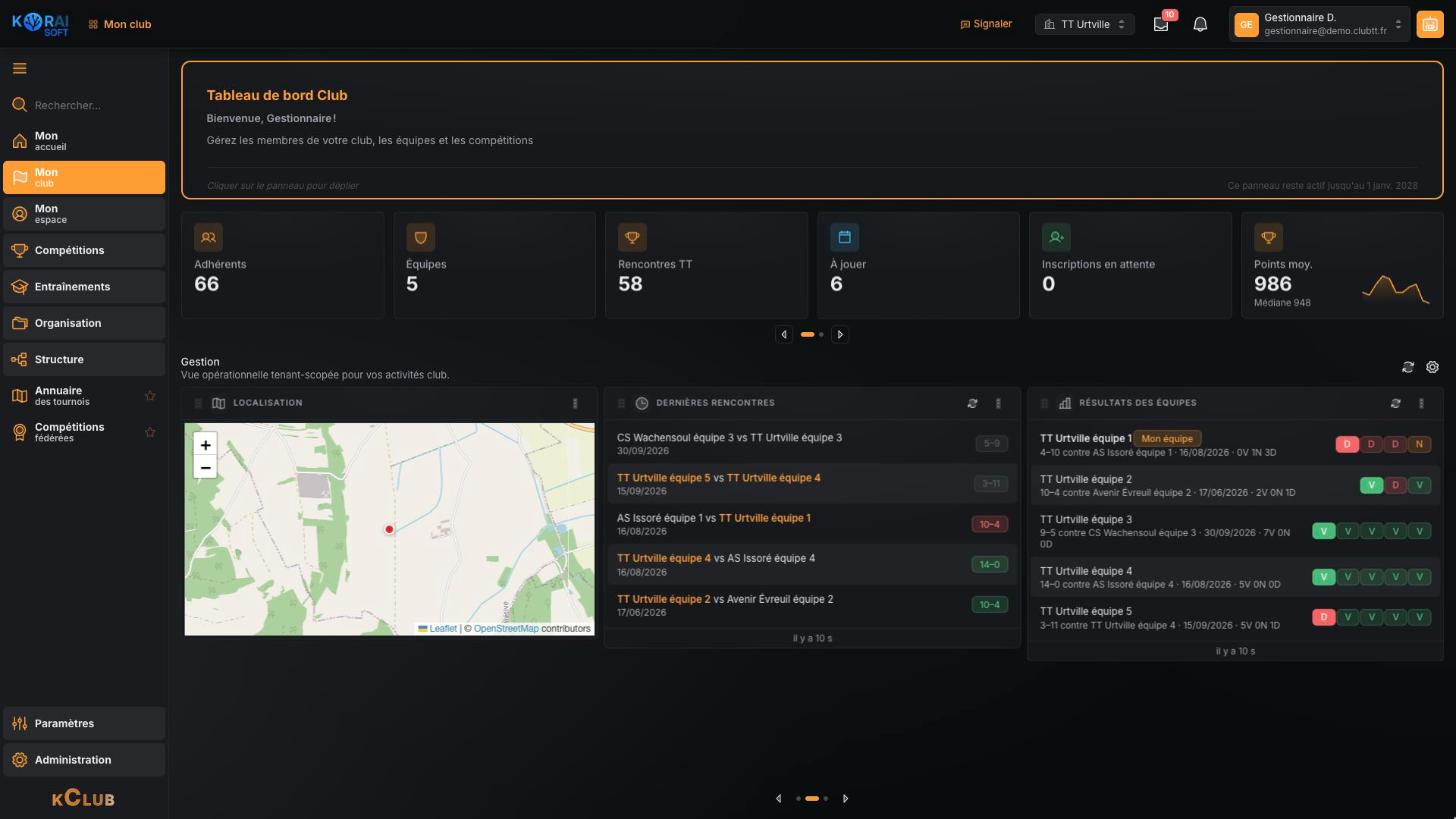The height and width of the screenshot is (819, 1456).
Task: Open Mon accueil in the sidebar
Action: coord(84,141)
